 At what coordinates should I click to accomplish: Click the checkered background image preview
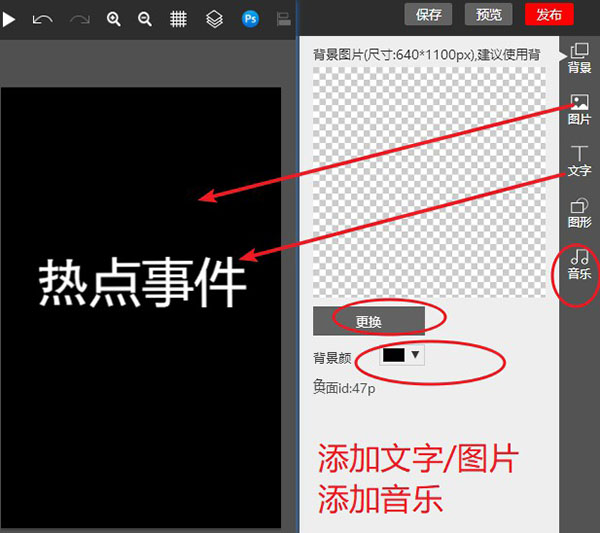coord(429,182)
